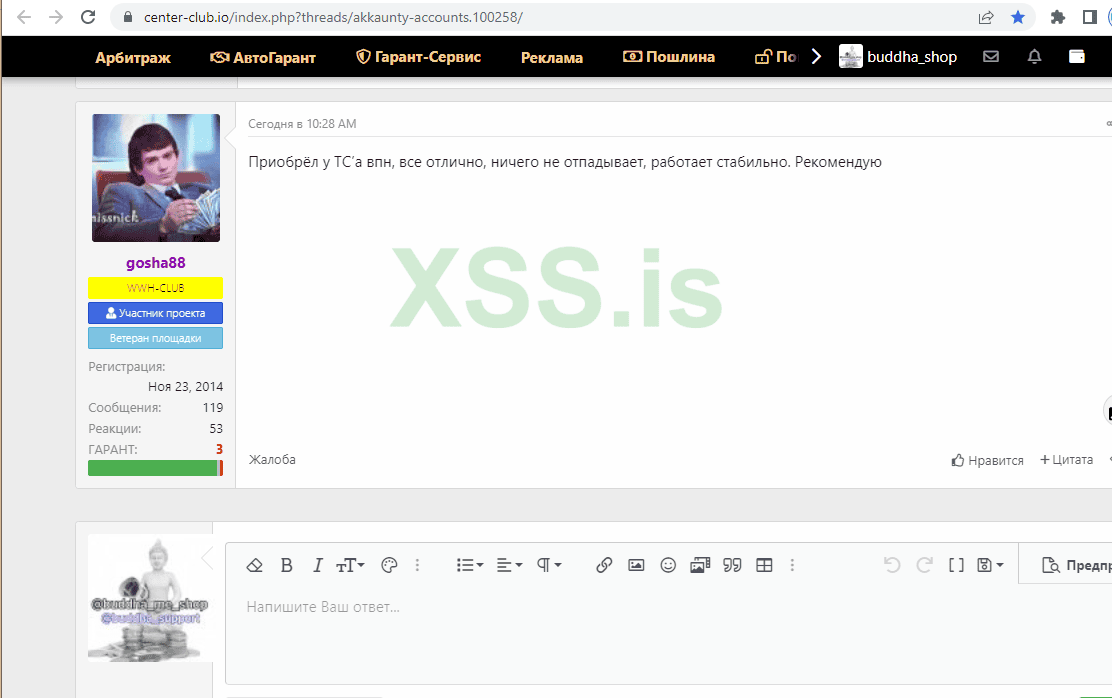Click the WWH-CLUB yellow badge
1112x698 pixels.
pos(155,288)
